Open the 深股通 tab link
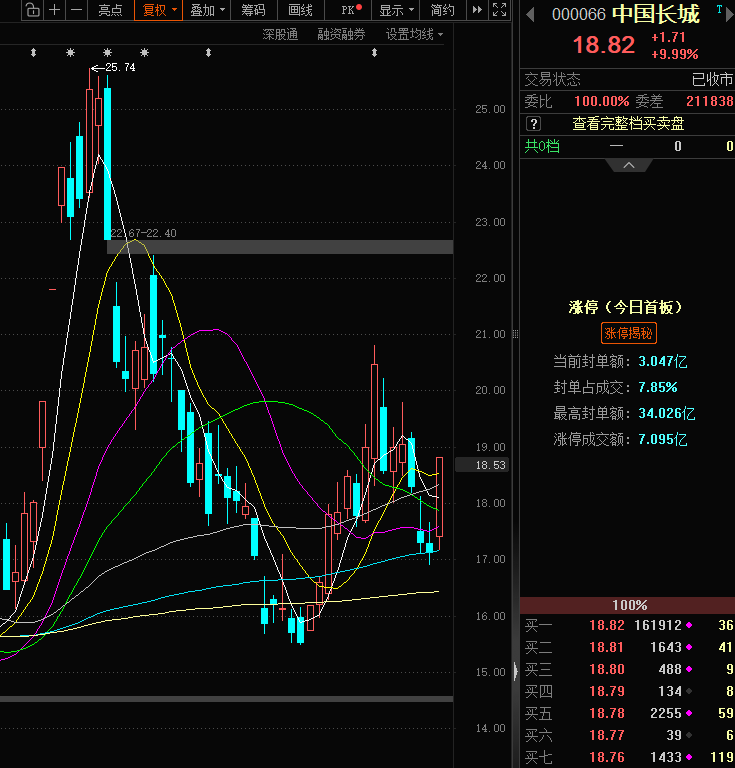 click(280, 34)
